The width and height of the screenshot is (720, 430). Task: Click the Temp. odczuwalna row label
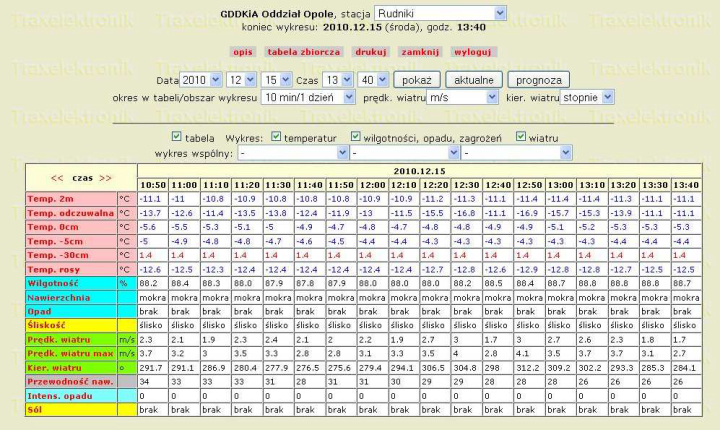(71, 213)
